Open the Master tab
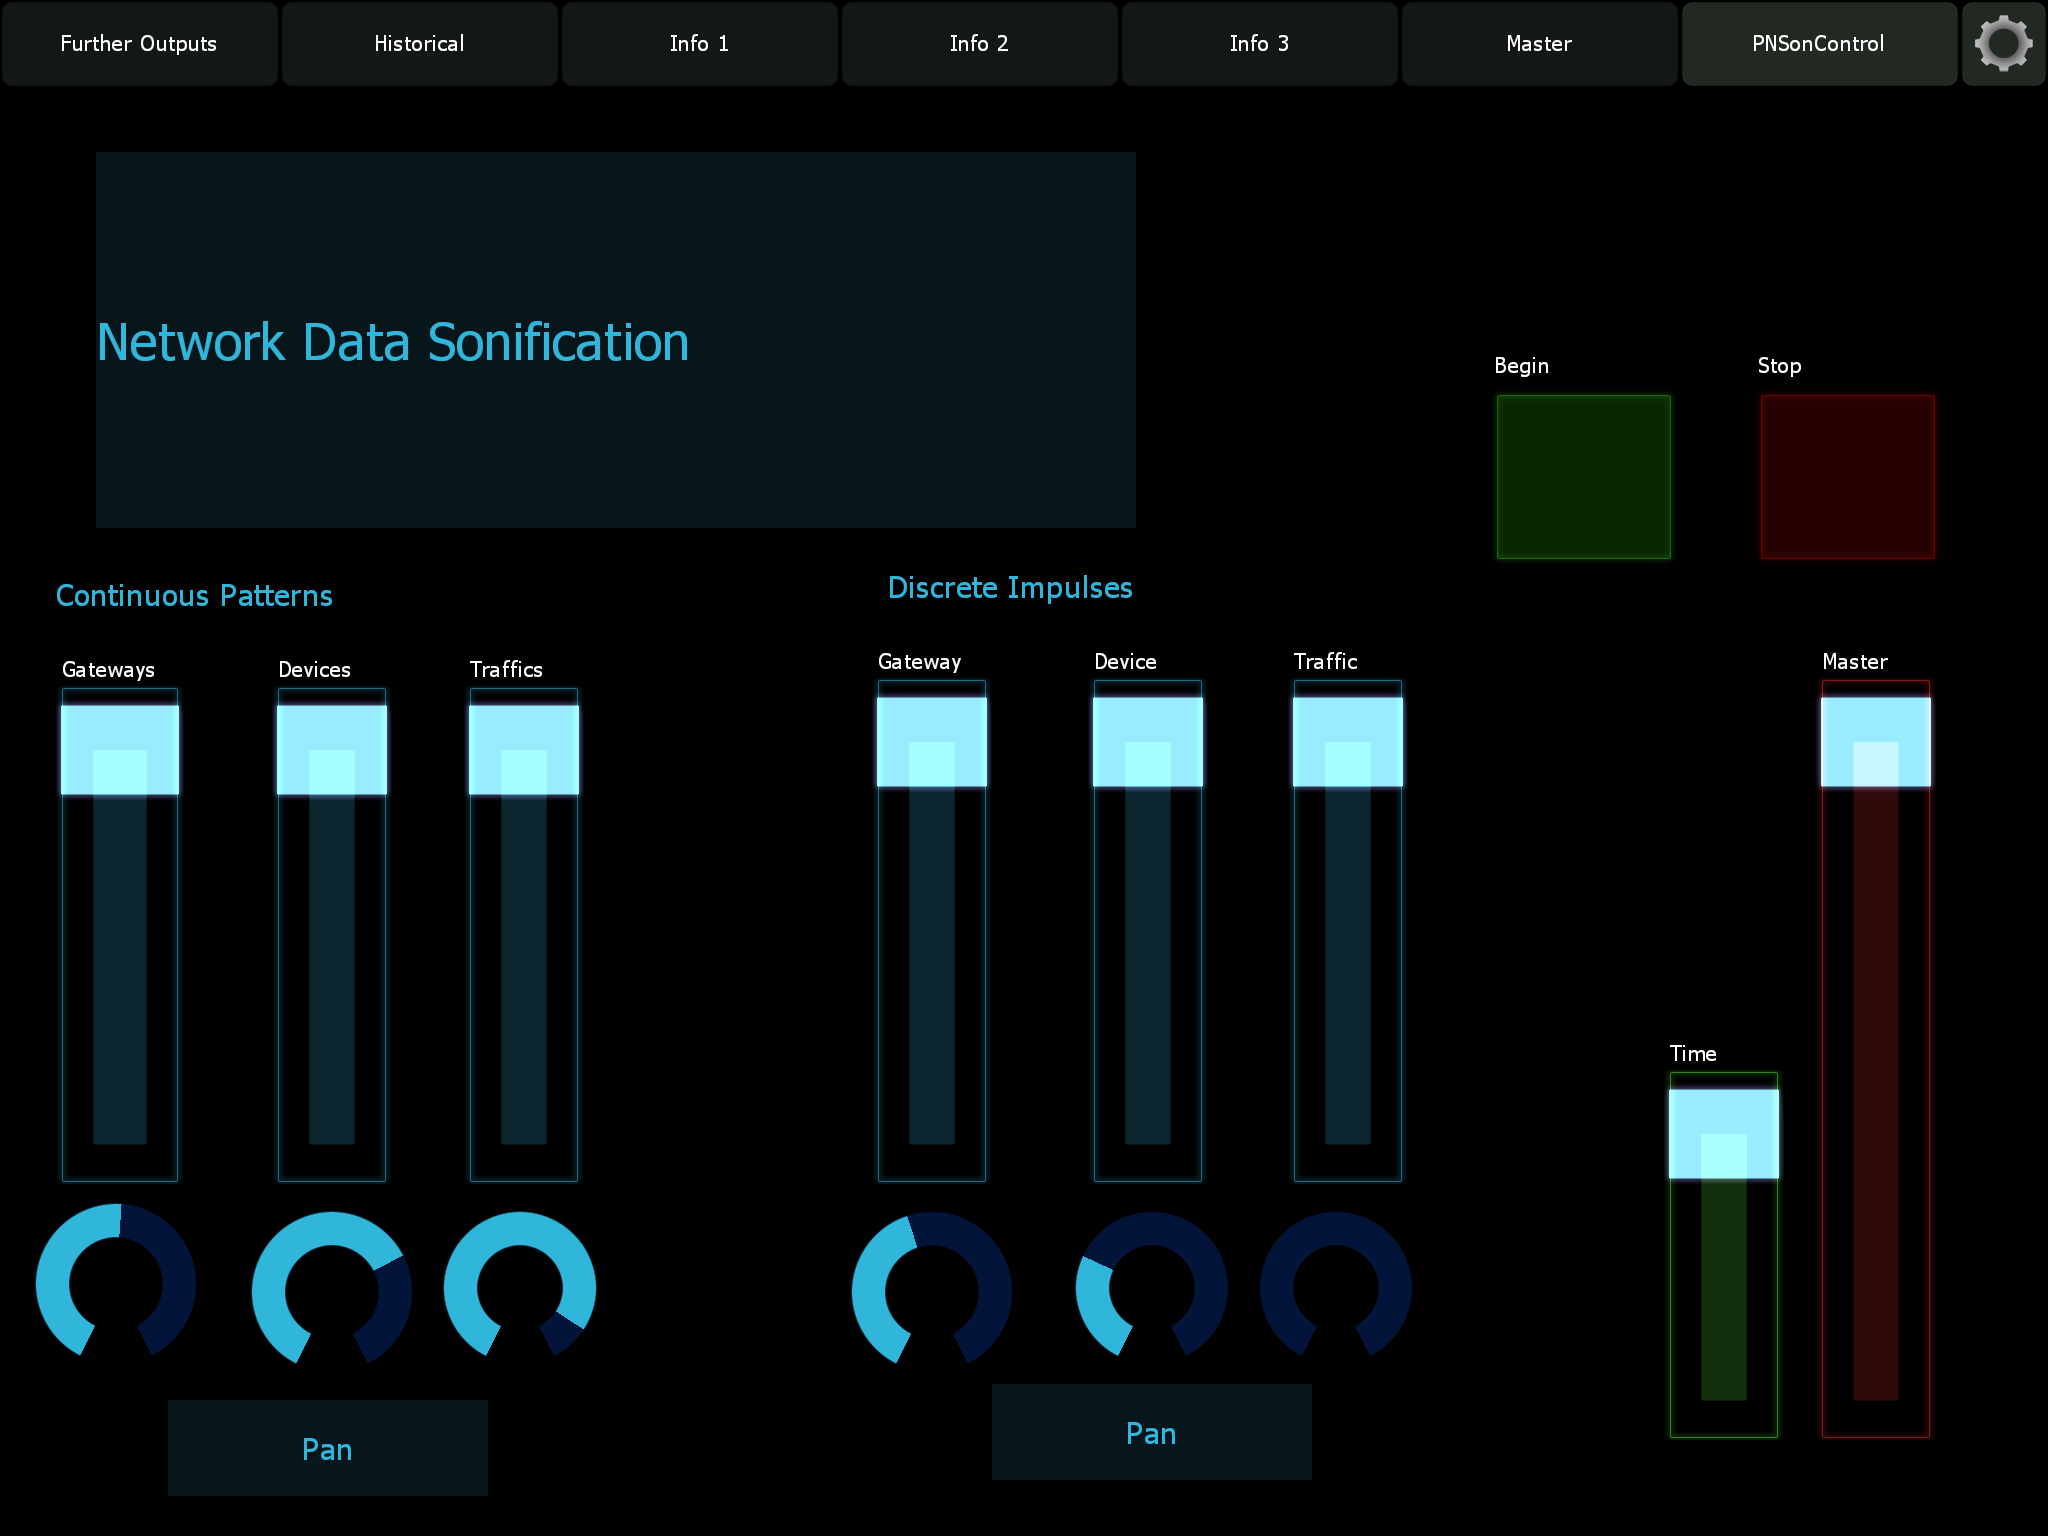The width and height of the screenshot is (2048, 1536). click(1539, 44)
